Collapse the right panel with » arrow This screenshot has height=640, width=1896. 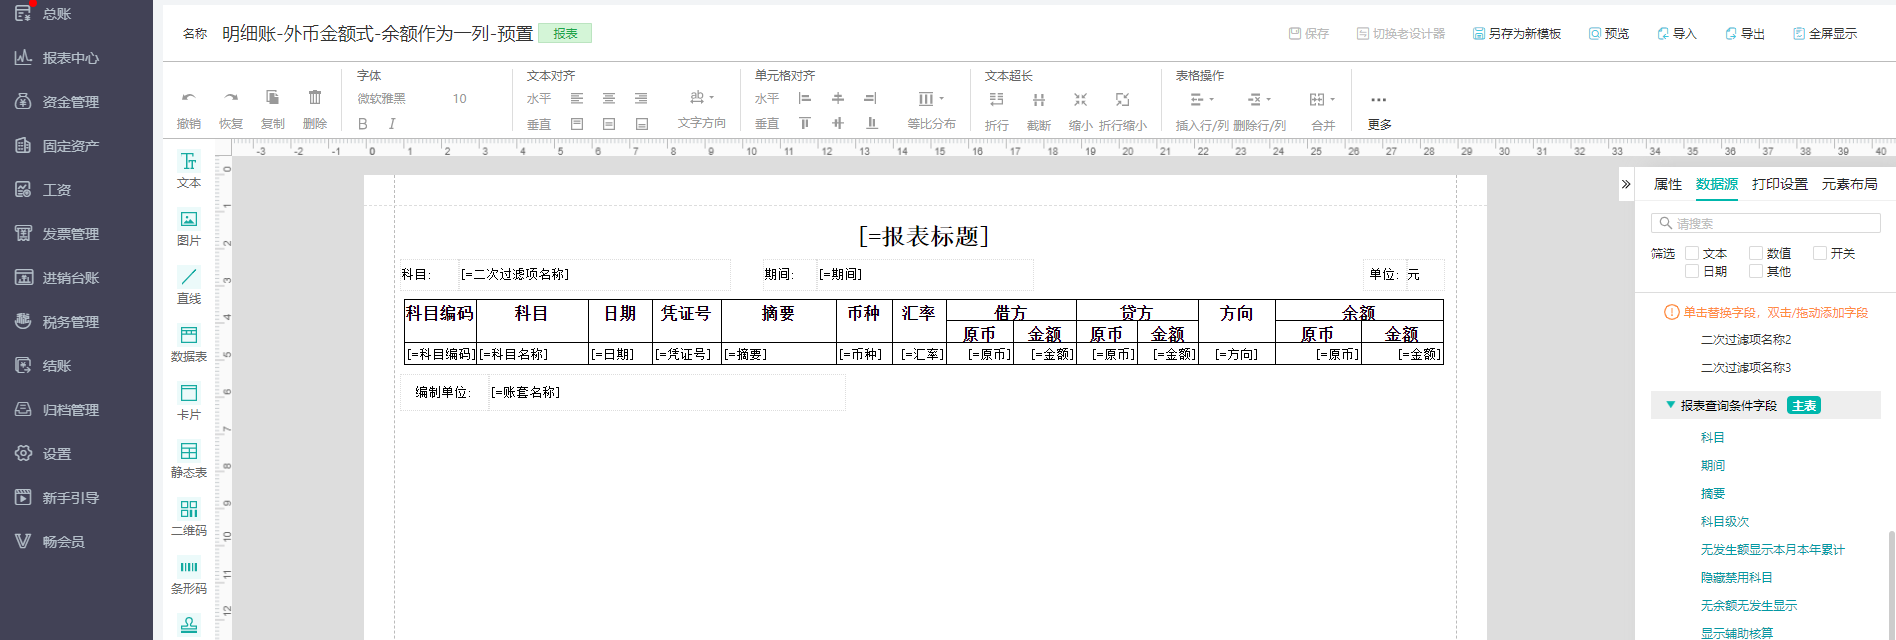(1626, 184)
